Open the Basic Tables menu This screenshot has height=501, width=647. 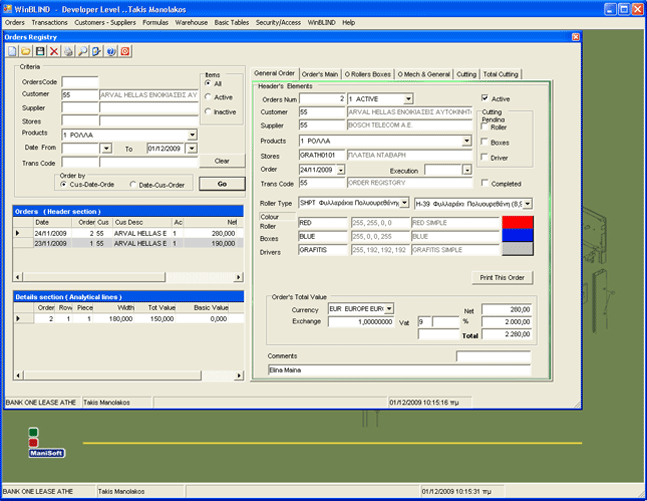231,22
